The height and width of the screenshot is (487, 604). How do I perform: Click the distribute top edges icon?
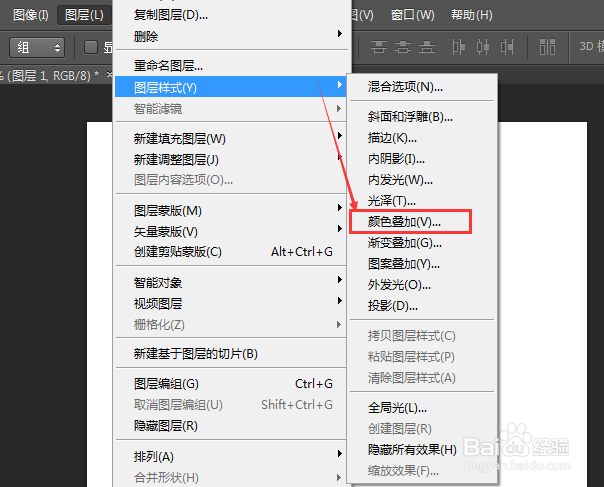point(379,47)
